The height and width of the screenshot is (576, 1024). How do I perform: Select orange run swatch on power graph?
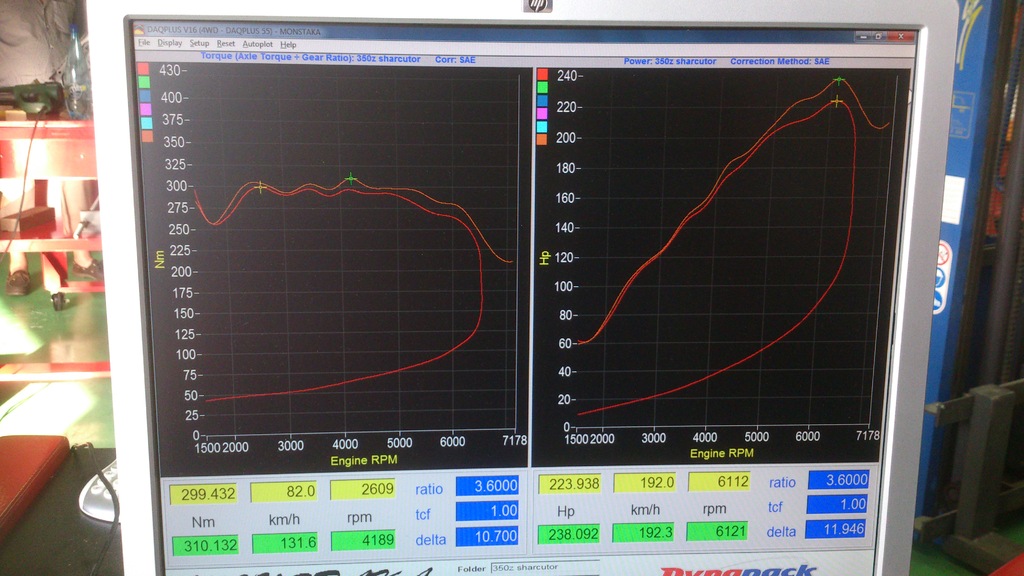[x=542, y=140]
